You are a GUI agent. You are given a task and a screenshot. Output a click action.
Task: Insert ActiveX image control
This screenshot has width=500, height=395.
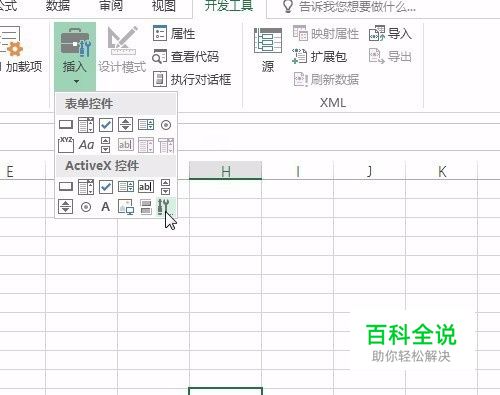click(126, 207)
